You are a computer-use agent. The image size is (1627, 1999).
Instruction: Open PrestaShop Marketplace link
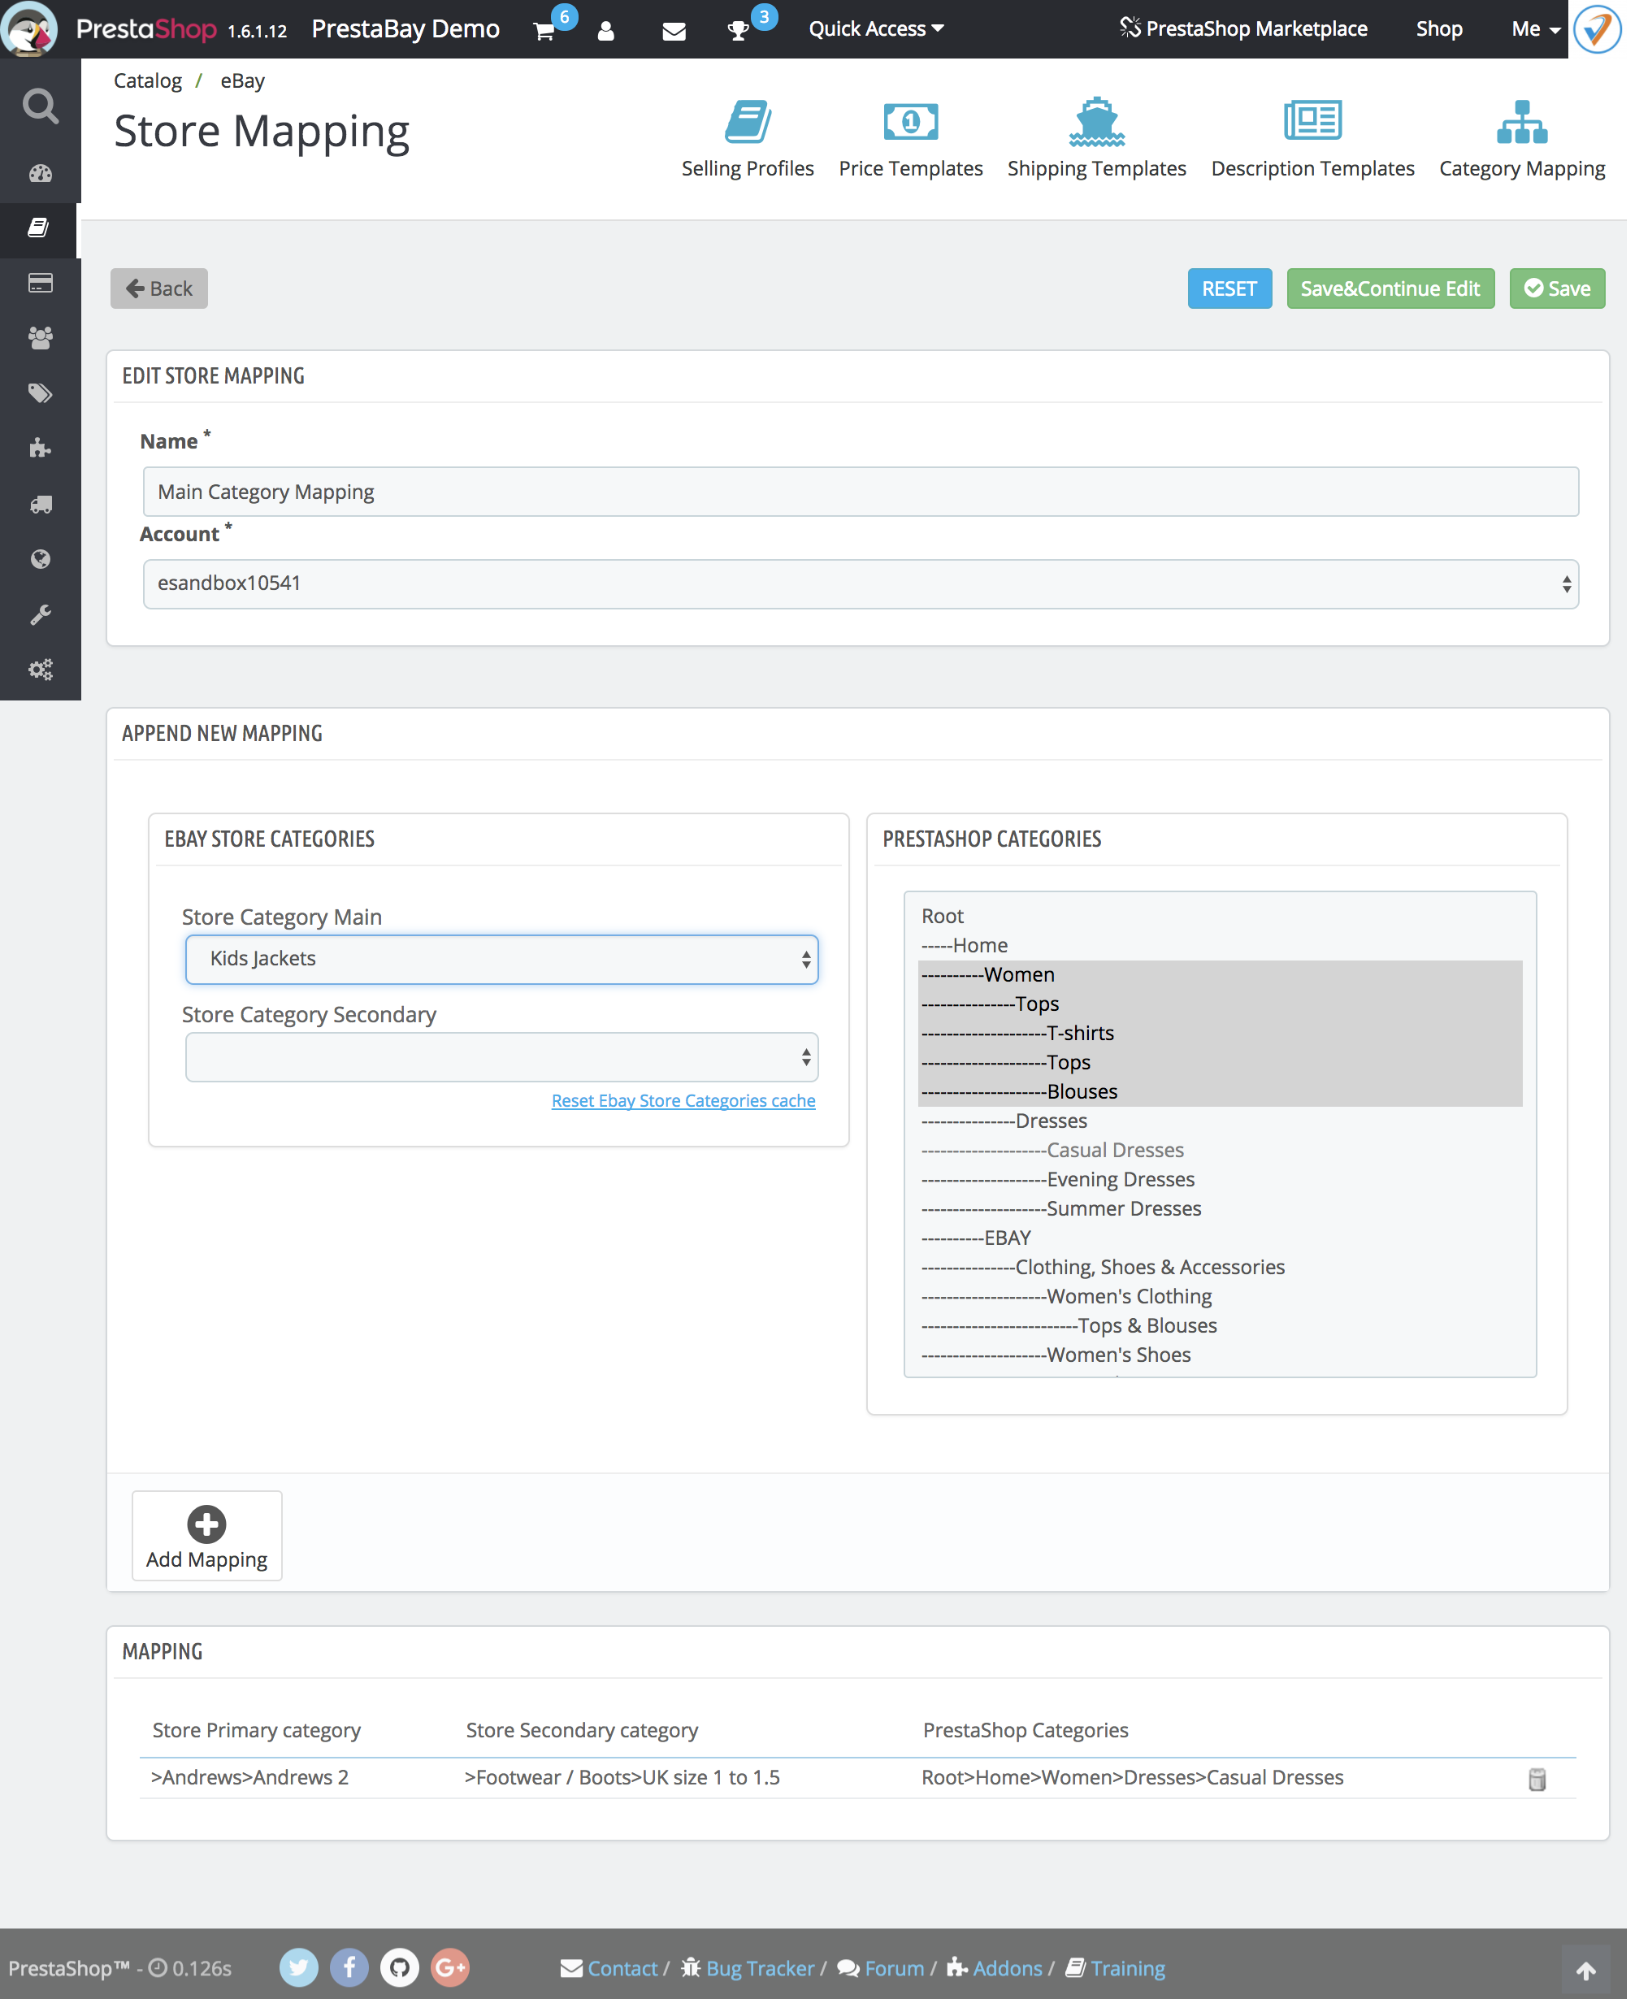click(x=1243, y=29)
